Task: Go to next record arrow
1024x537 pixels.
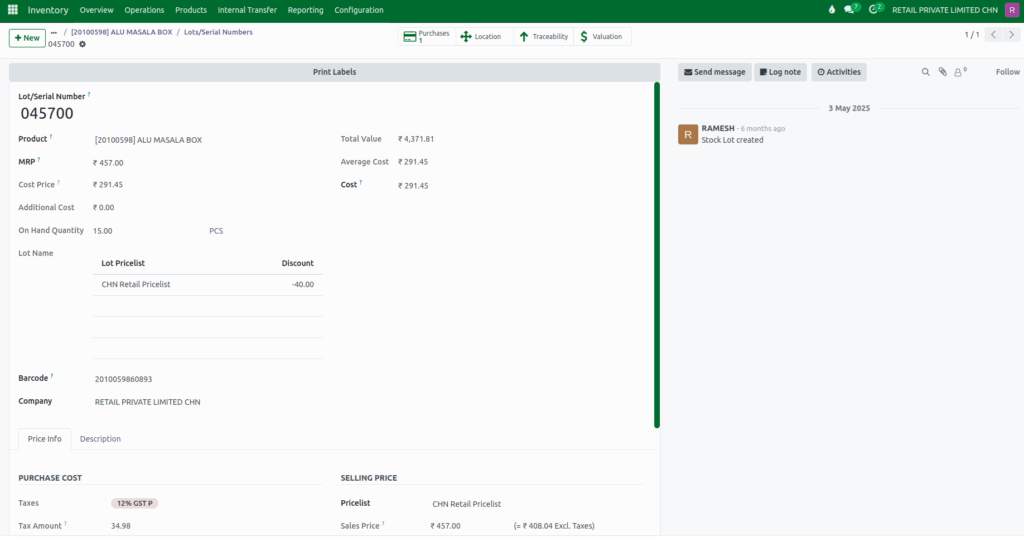Action: (1011, 35)
